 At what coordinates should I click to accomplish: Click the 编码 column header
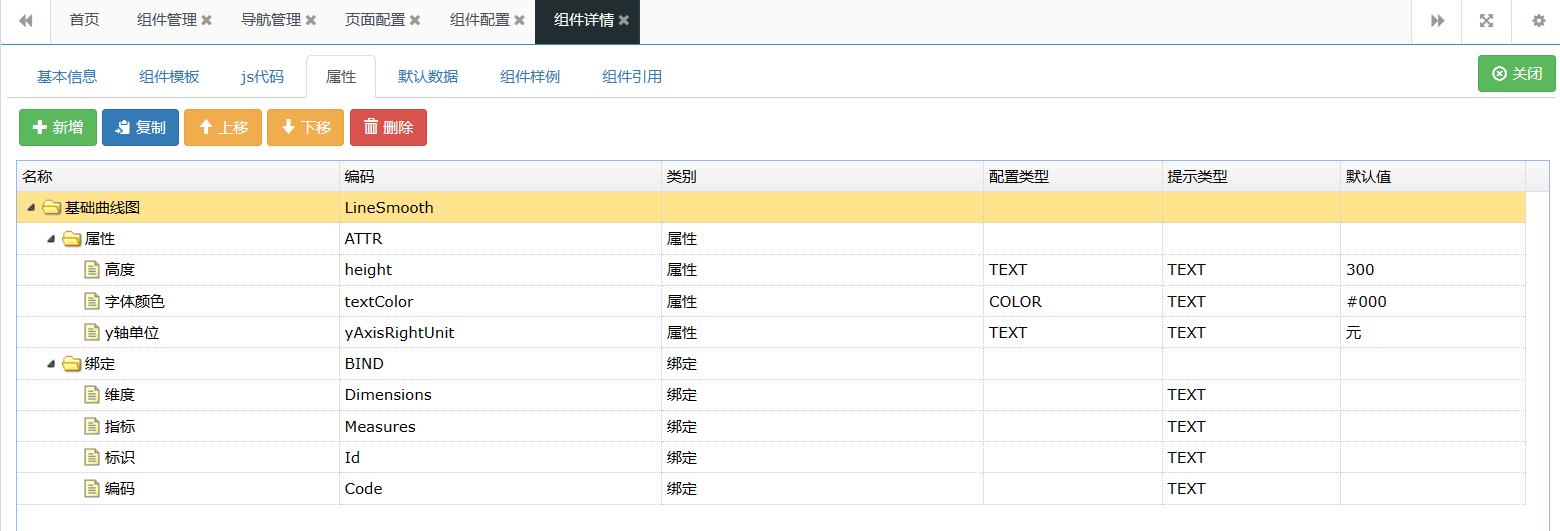tap(500, 176)
